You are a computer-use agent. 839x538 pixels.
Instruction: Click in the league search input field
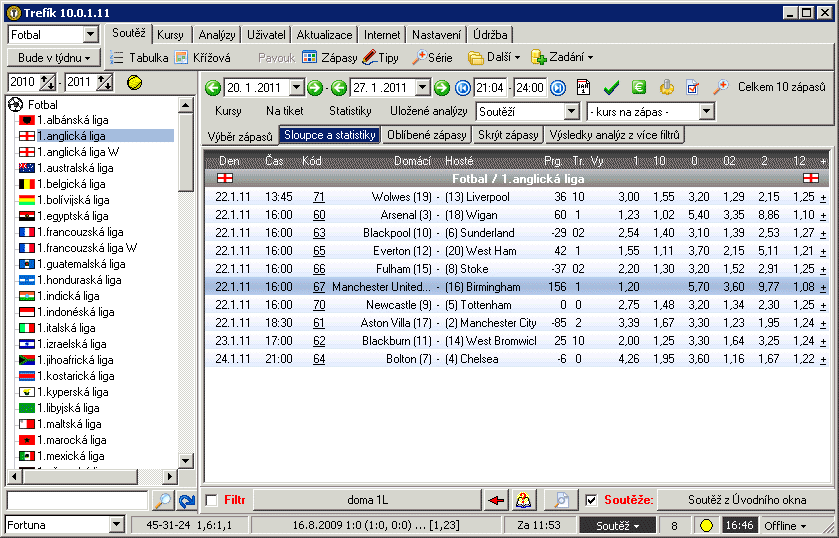[77, 501]
